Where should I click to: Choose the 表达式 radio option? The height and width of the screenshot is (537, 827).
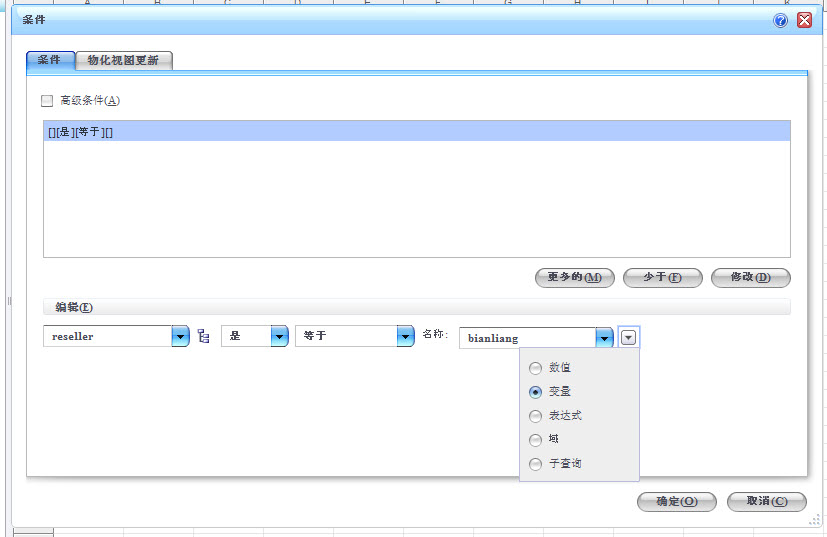535,416
